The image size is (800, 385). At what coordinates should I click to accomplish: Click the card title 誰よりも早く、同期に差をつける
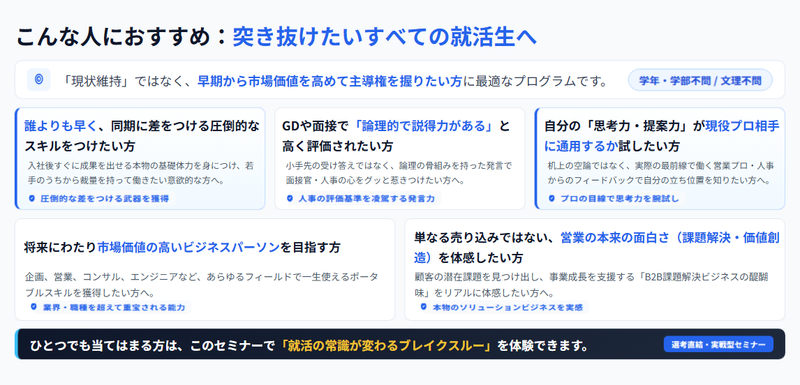[x=142, y=136]
